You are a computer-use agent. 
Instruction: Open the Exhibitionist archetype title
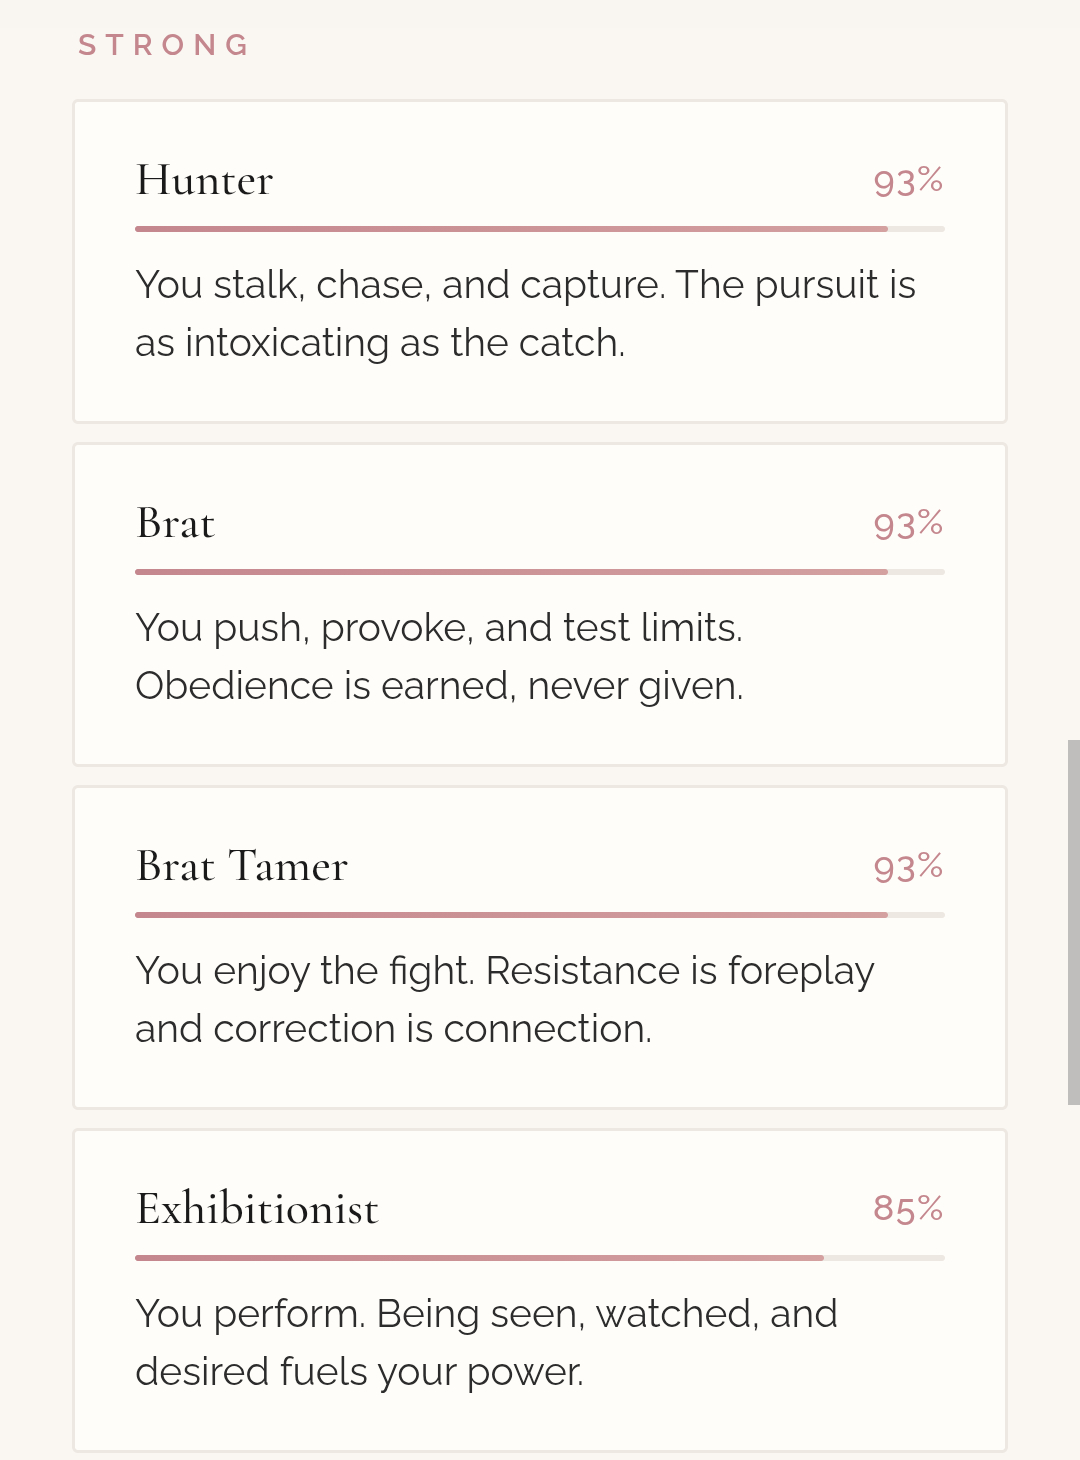click(x=258, y=1210)
